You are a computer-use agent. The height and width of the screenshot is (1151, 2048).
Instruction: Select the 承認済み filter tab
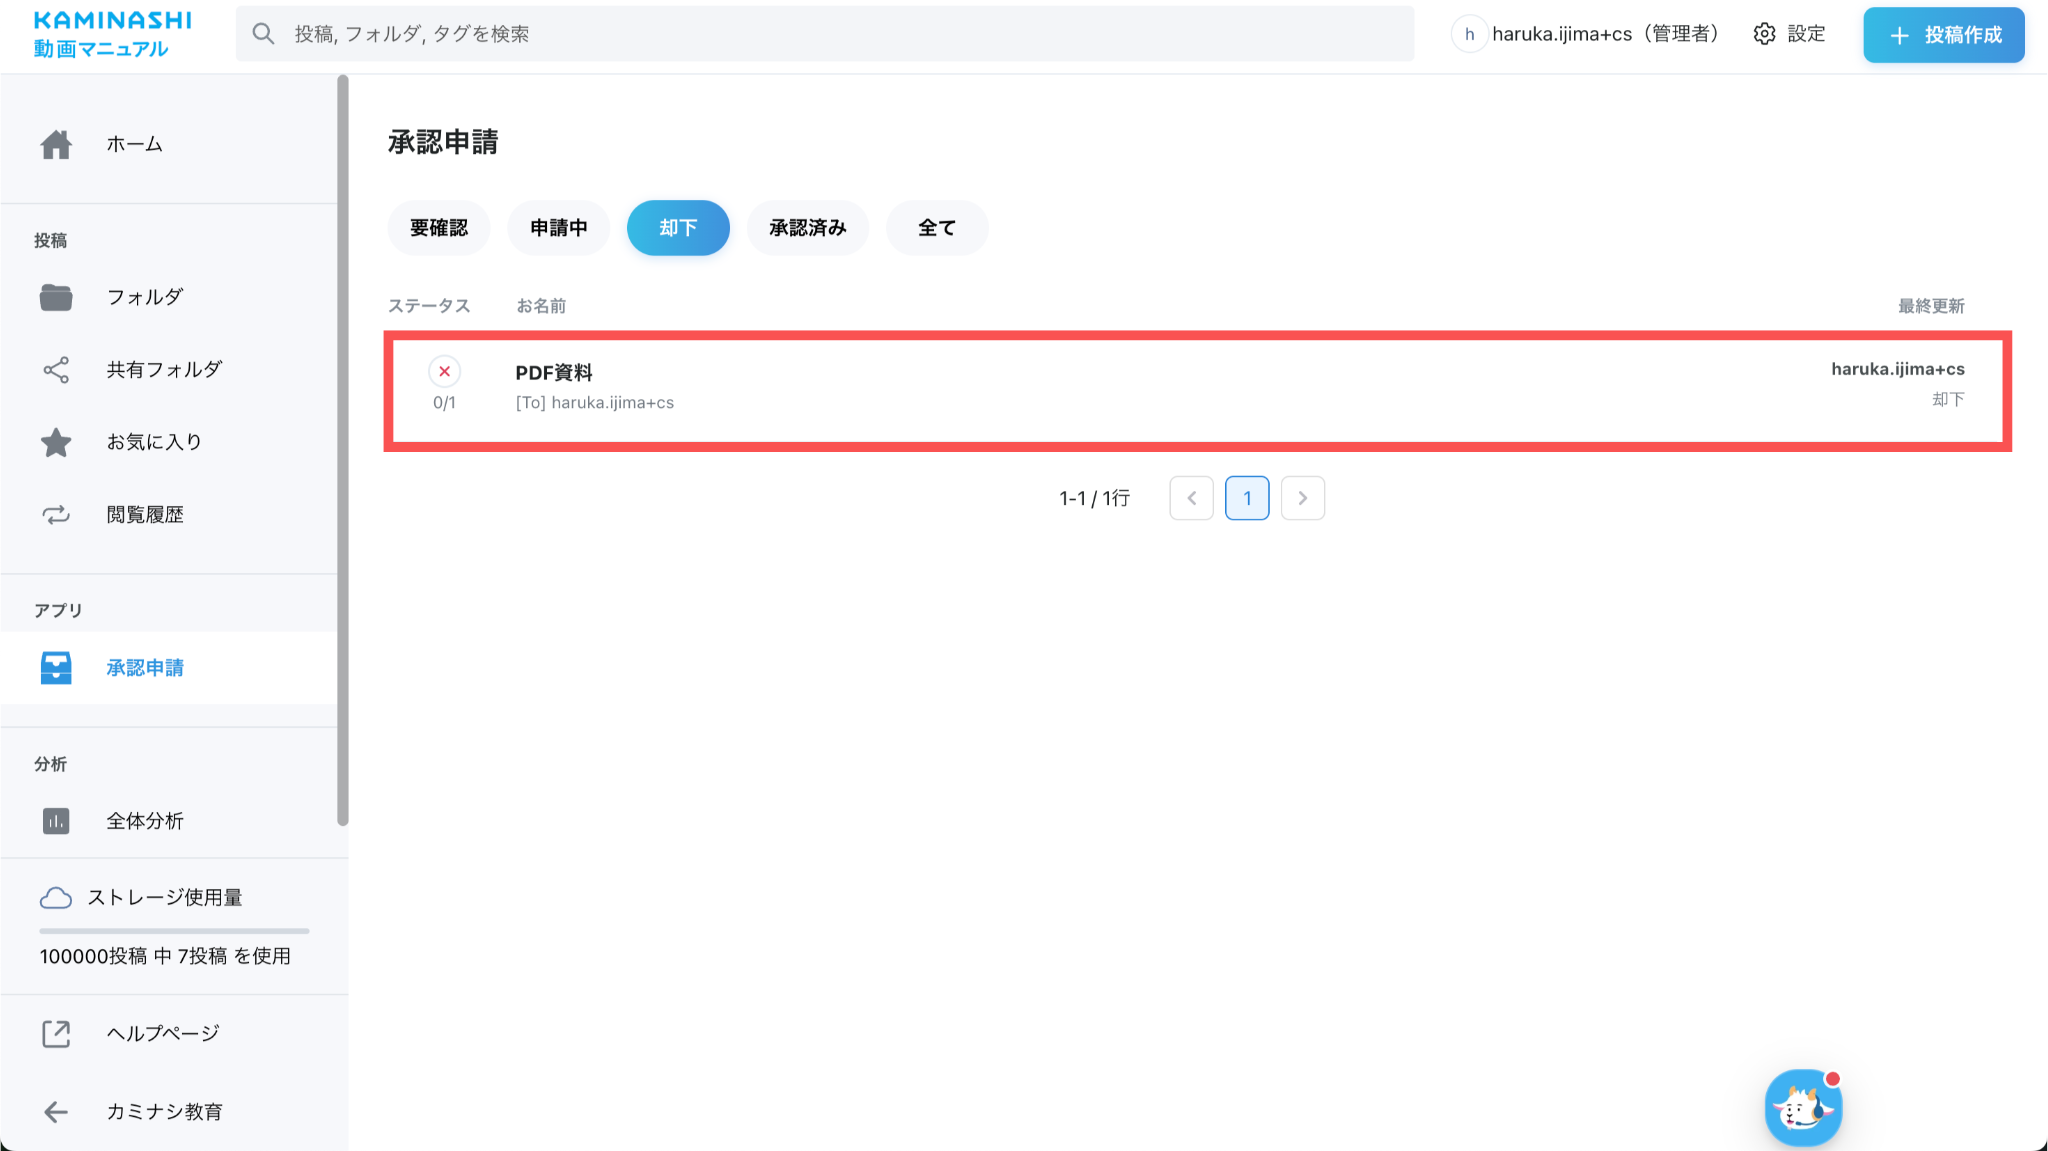(808, 228)
